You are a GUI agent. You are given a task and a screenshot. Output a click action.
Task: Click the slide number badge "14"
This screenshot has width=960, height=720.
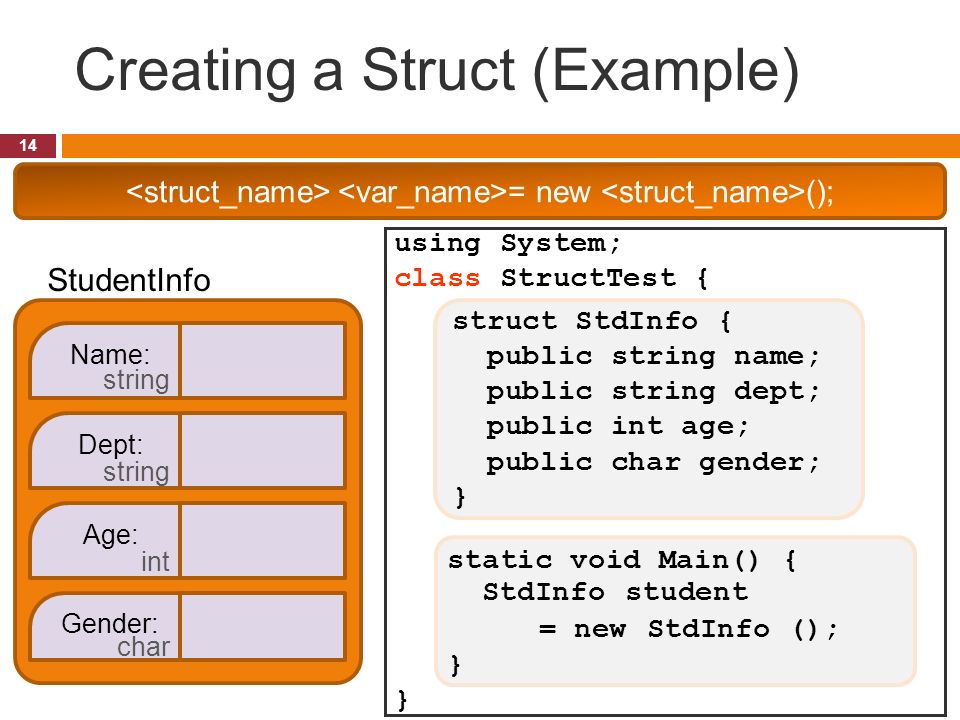coord(28,146)
